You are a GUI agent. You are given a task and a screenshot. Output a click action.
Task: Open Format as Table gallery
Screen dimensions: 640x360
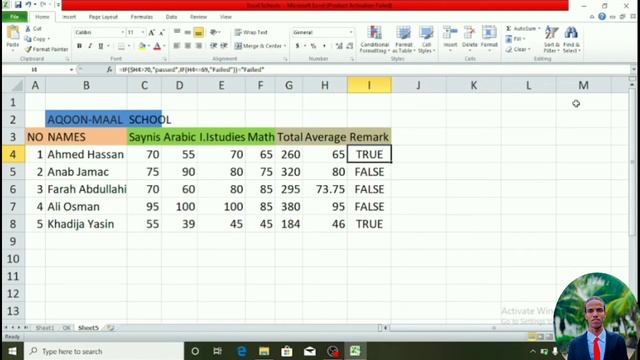tap(403, 39)
